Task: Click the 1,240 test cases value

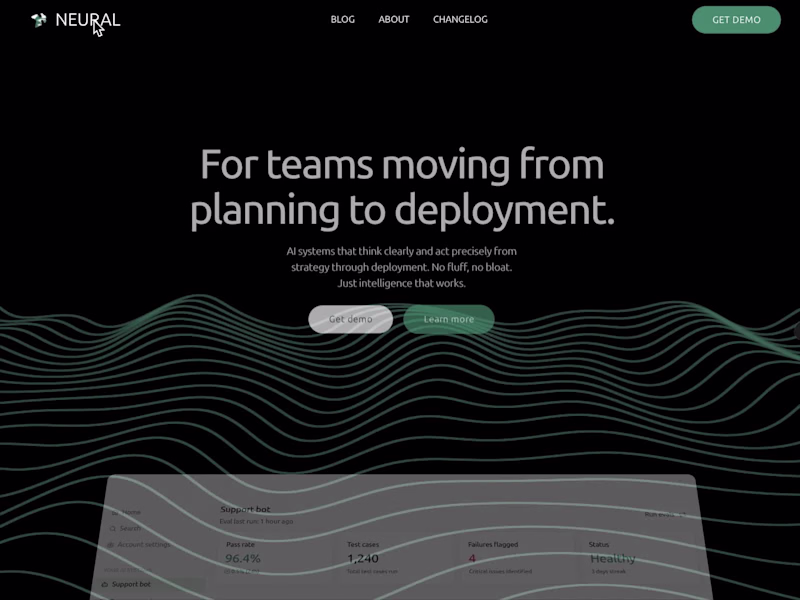Action: pos(363,558)
